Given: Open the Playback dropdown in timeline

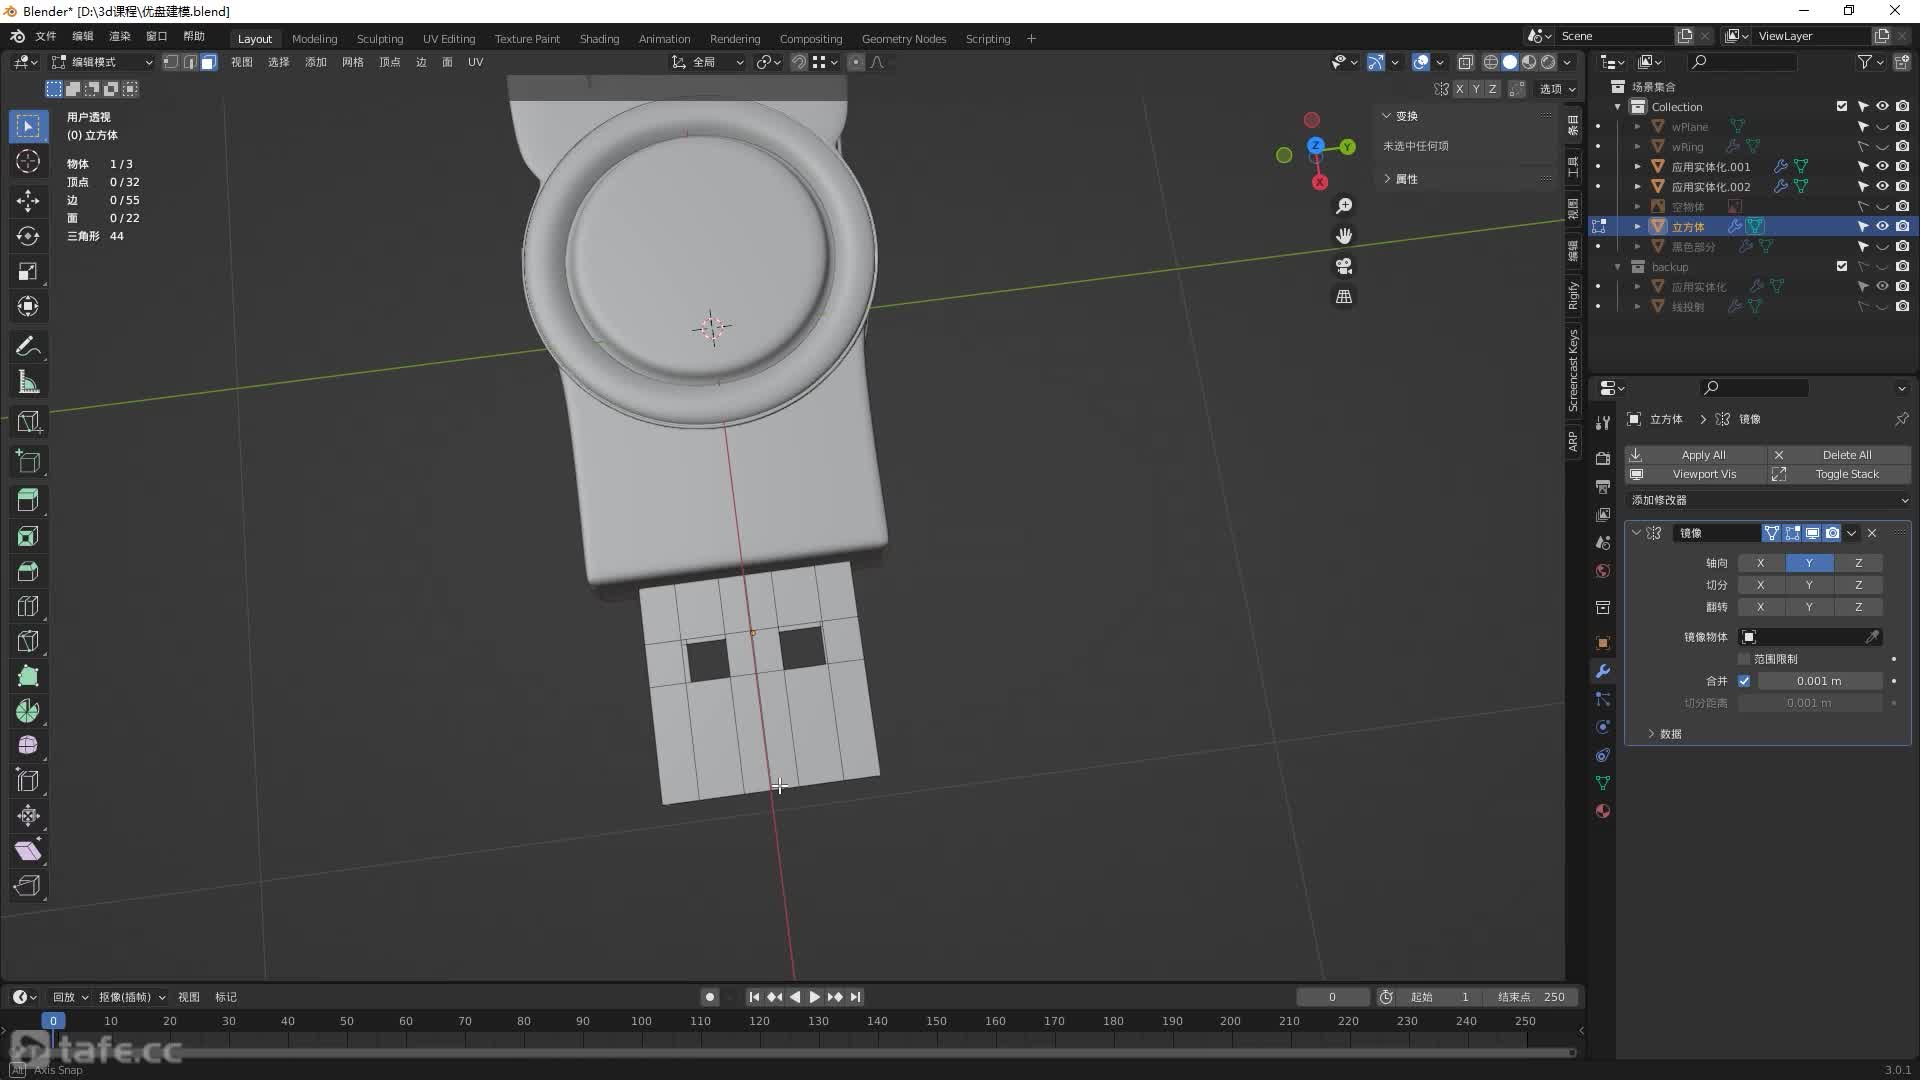Looking at the screenshot, I should click(70, 997).
